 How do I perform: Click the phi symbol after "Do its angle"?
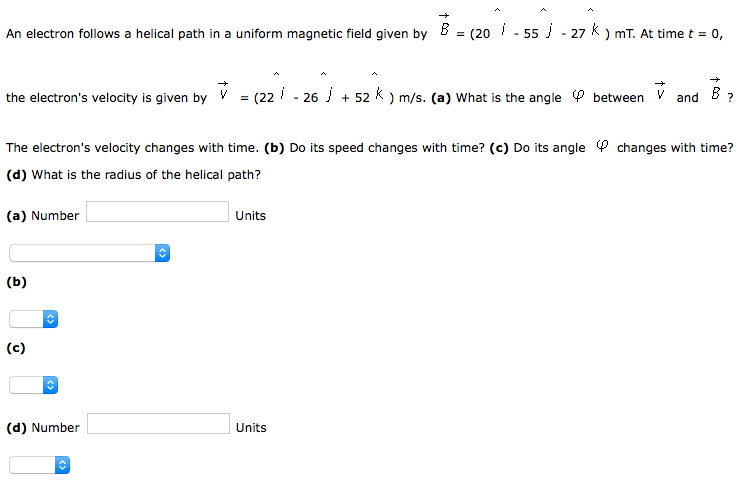coord(601,147)
